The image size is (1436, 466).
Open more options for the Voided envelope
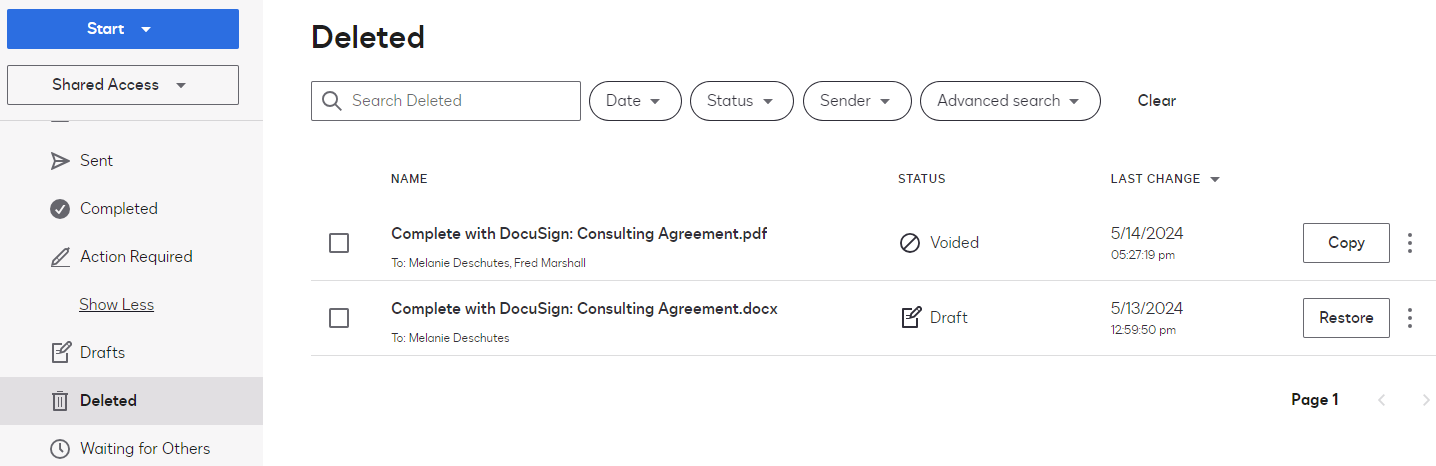tap(1410, 243)
